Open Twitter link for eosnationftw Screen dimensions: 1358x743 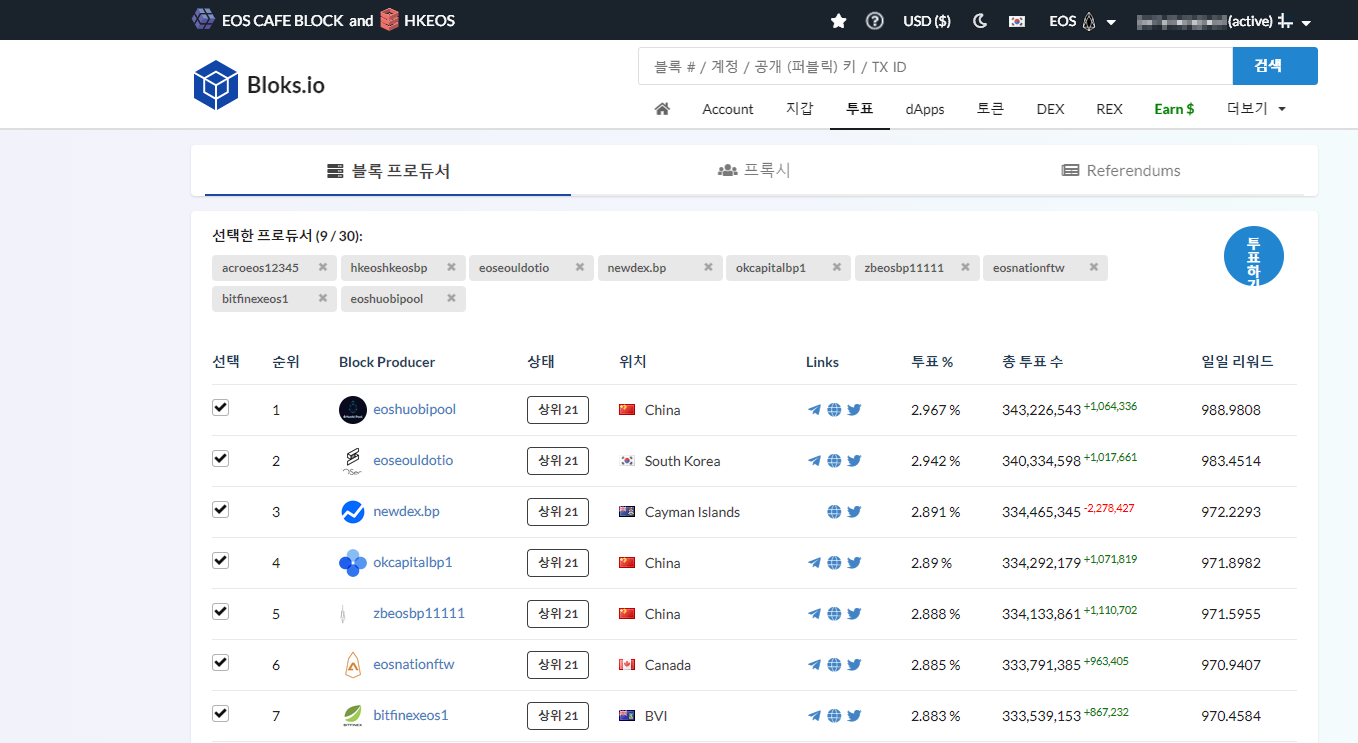(x=854, y=665)
